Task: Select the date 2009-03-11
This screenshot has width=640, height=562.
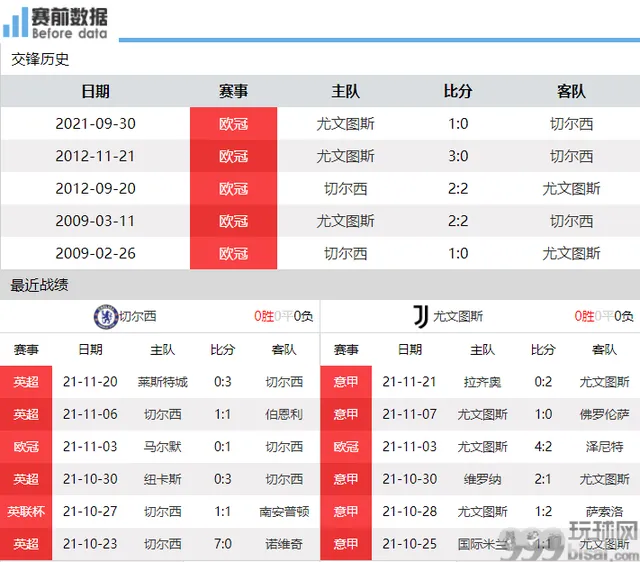Action: pos(96,221)
